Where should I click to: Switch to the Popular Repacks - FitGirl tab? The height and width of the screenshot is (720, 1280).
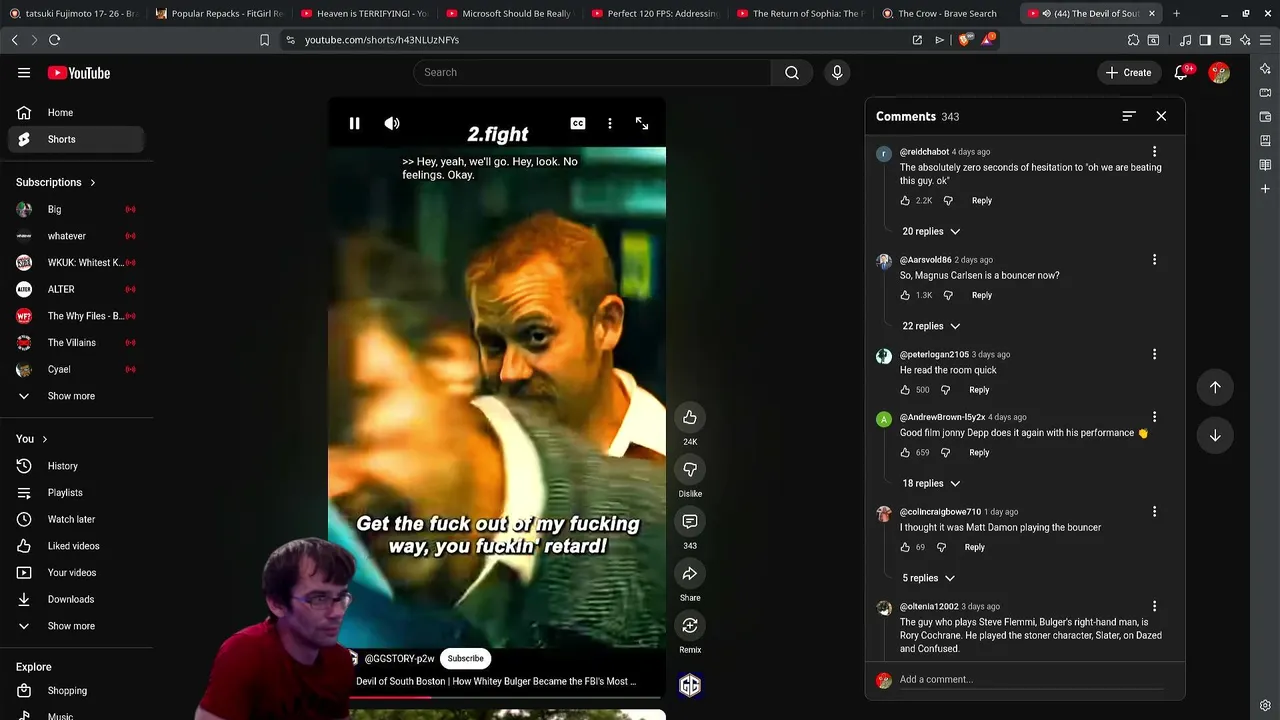pyautogui.click(x=218, y=13)
